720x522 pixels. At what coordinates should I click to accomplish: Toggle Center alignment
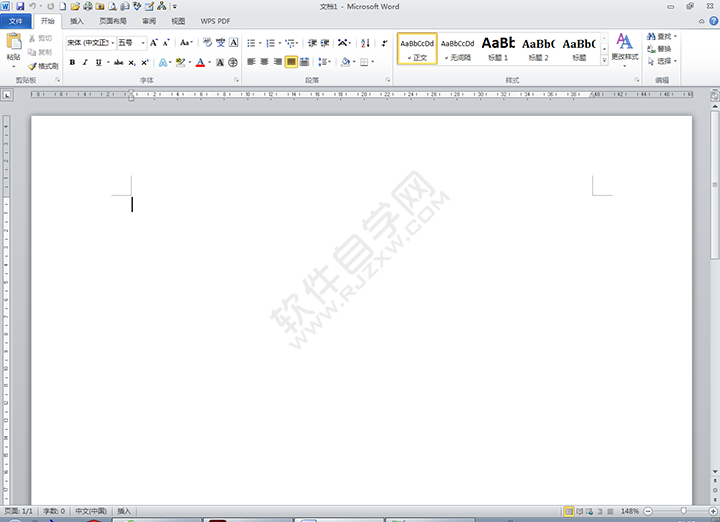pyautogui.click(x=264, y=62)
